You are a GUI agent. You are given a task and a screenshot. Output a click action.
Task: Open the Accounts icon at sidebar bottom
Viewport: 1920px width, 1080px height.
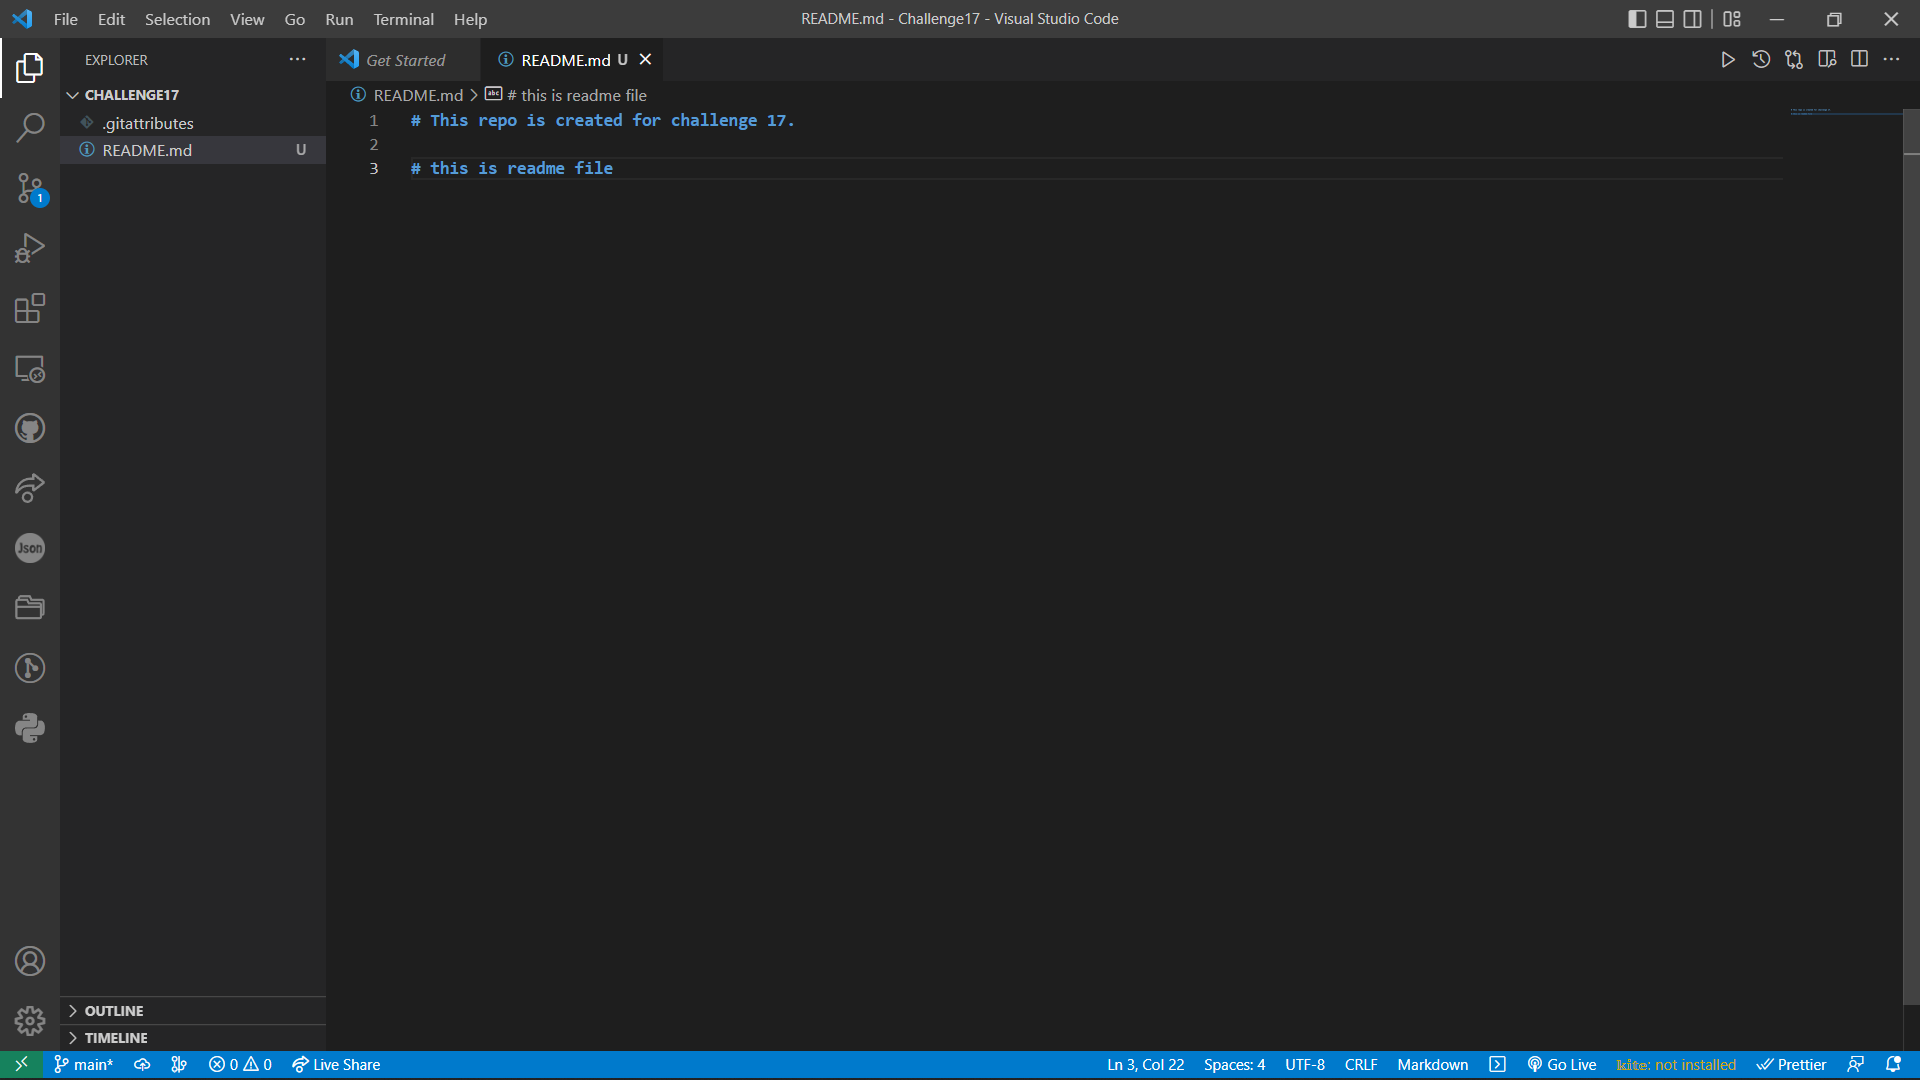(30, 961)
